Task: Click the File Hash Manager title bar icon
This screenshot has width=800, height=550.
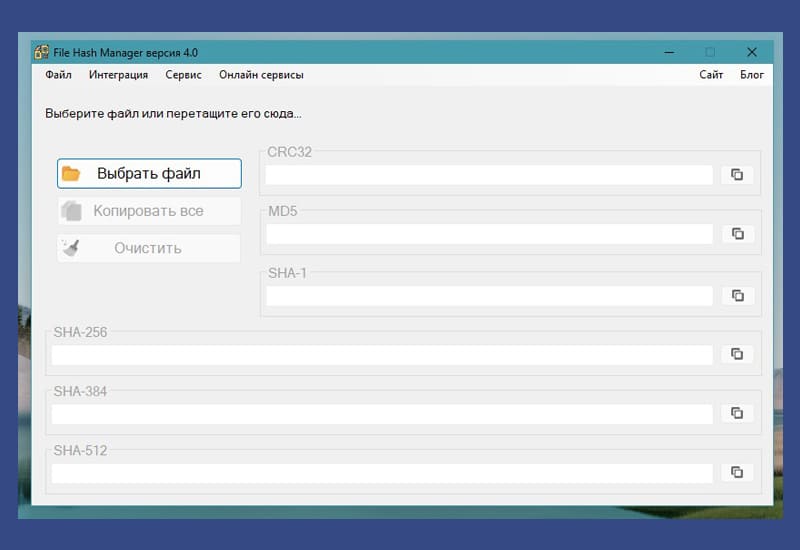Action: pos(41,52)
